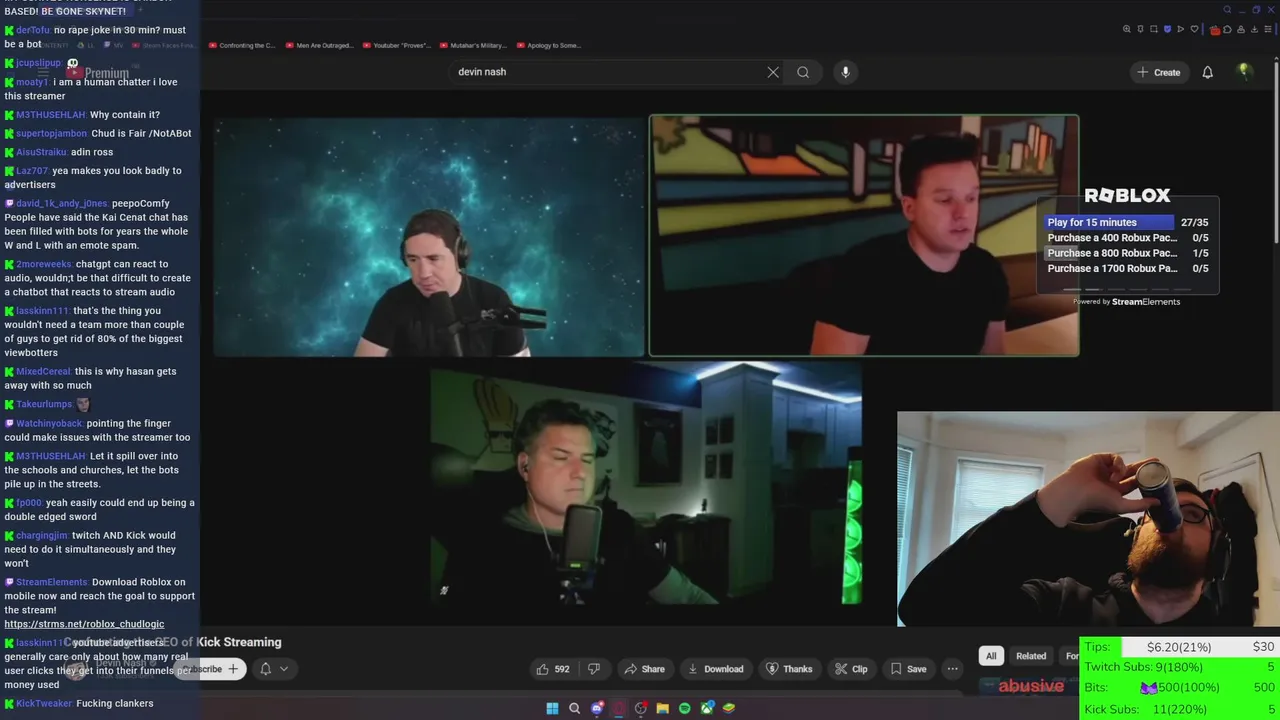Click the 'Purchase a 400 Robux Pac...' row
The image size is (1280, 720).
tap(1127, 238)
